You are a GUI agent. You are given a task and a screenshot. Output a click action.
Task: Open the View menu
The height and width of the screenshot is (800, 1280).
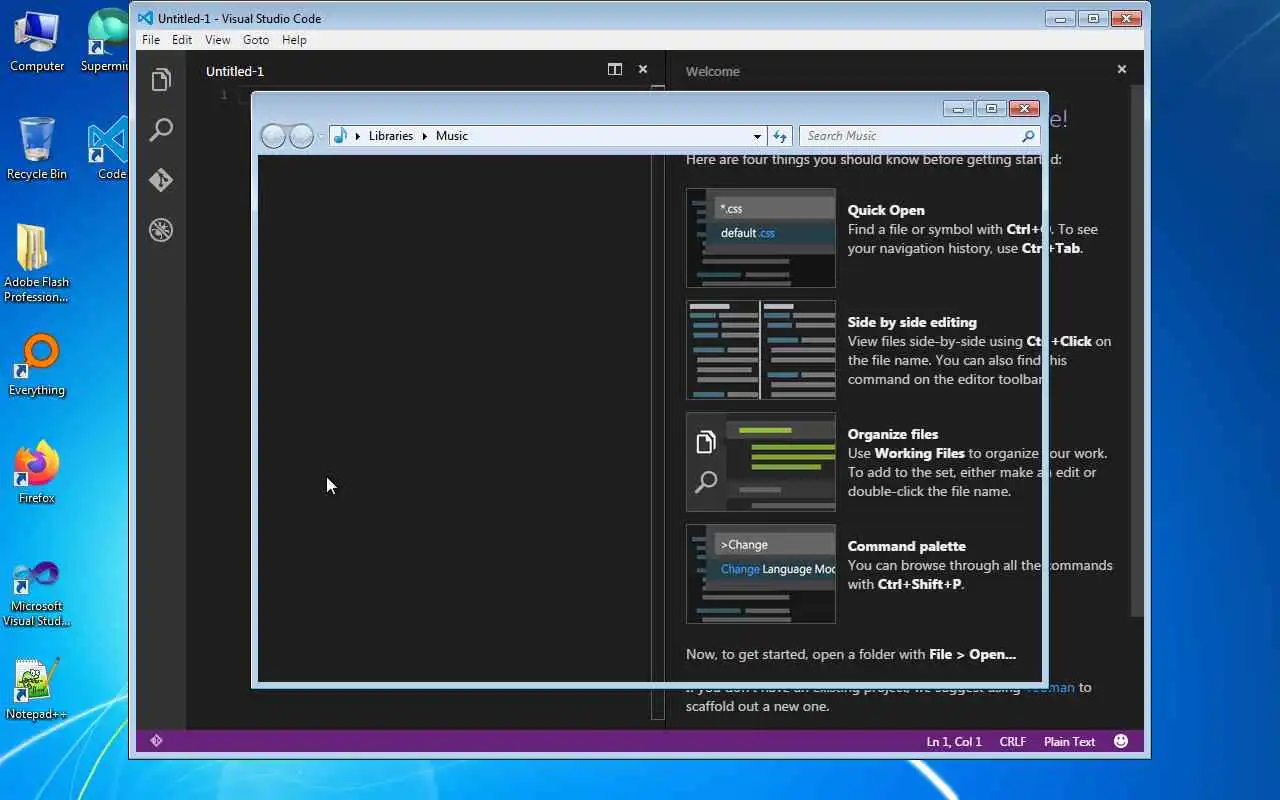coord(217,40)
